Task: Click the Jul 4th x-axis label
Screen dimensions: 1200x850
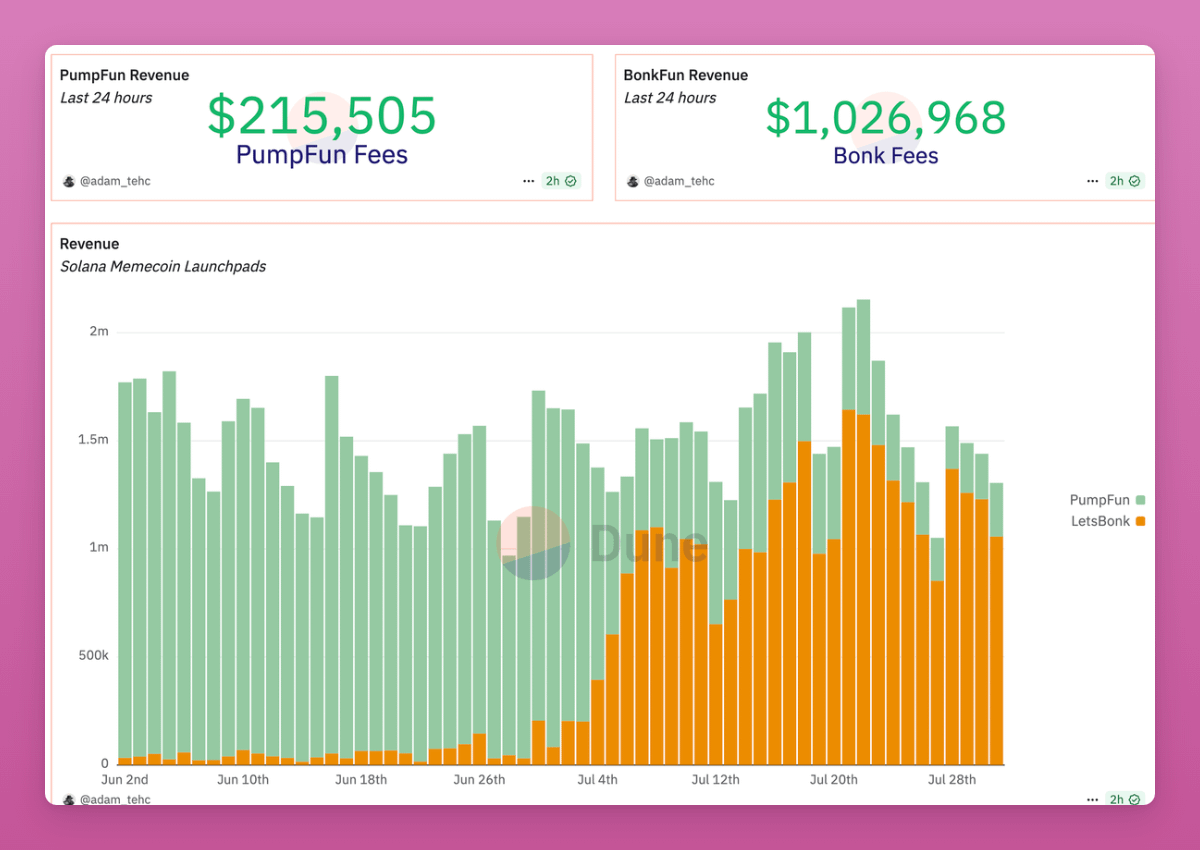Action: 597,780
